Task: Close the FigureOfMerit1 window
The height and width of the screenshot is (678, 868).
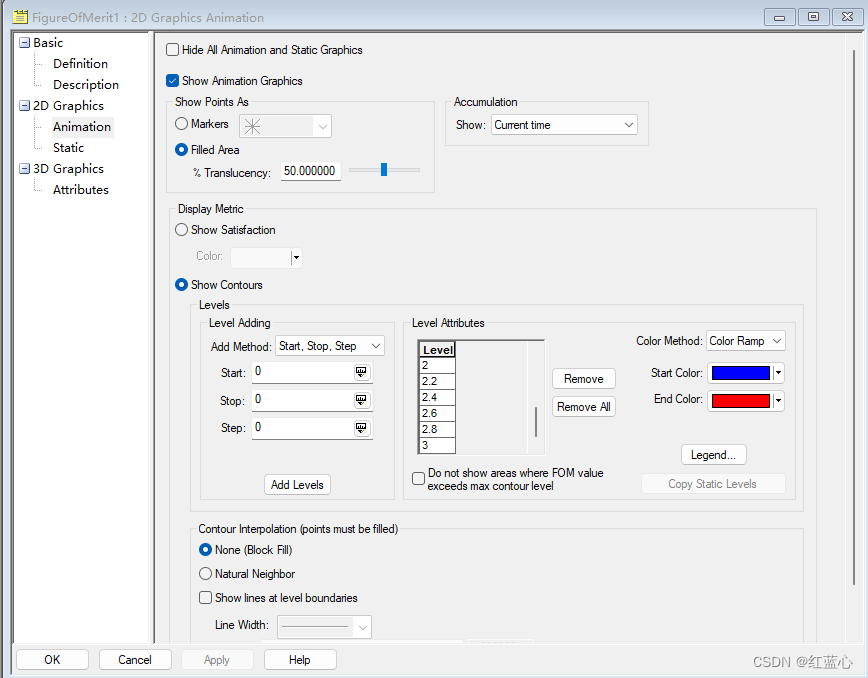Action: coord(847,17)
